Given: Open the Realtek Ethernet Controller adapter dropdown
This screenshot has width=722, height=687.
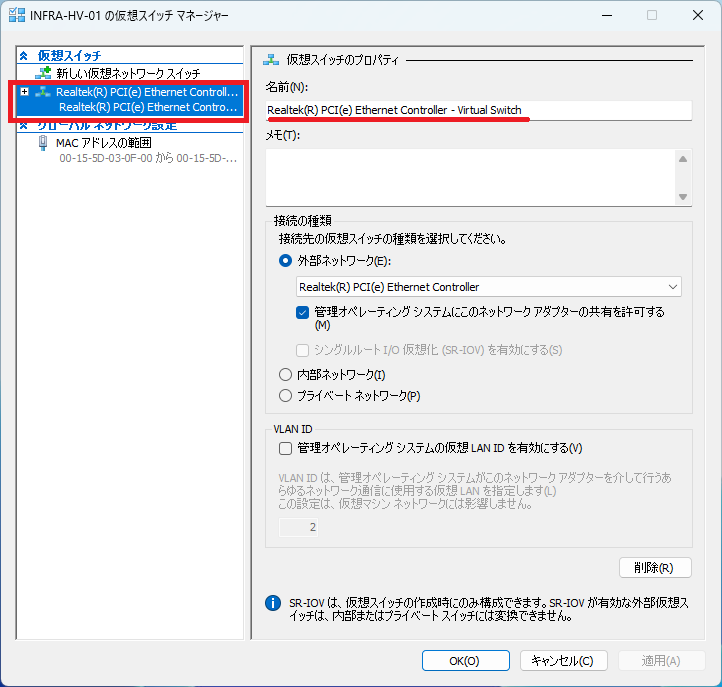Looking at the screenshot, I should 489,287.
